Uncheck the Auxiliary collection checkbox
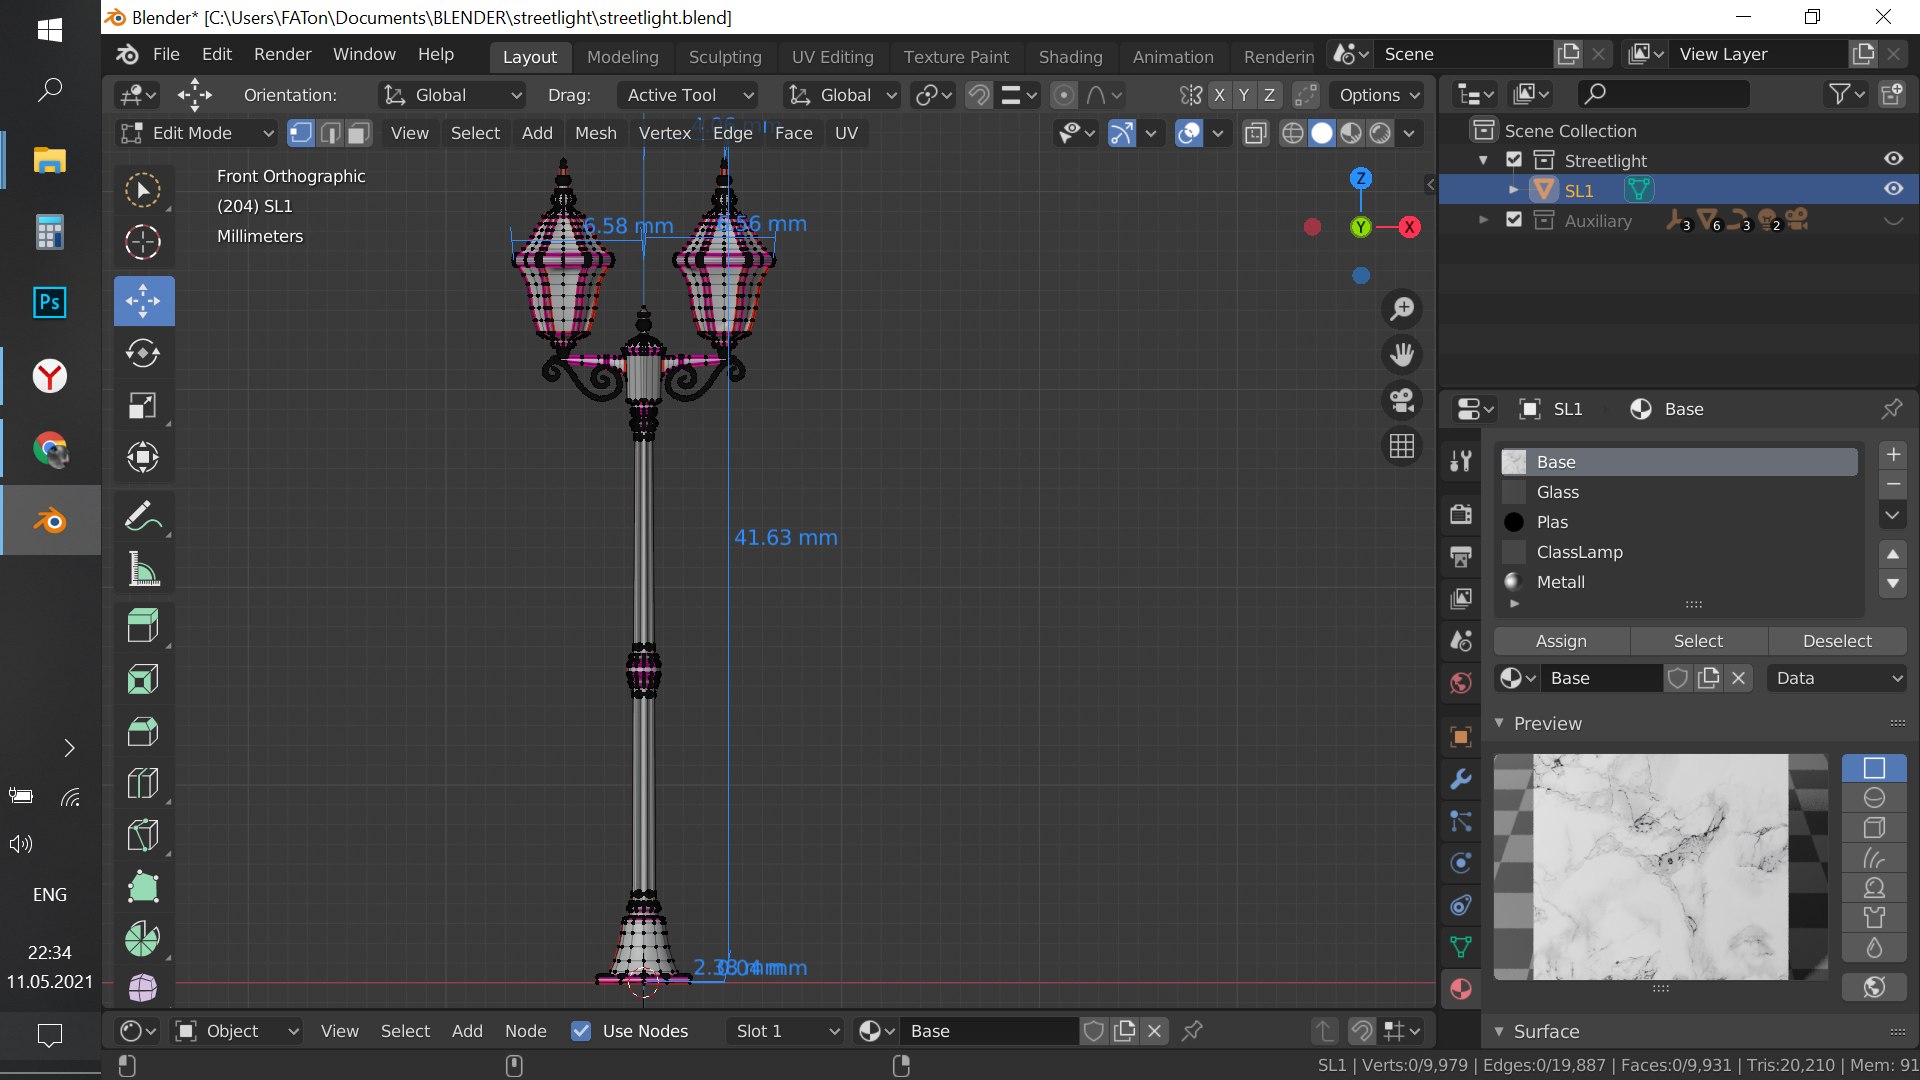The width and height of the screenshot is (1920, 1080). [1514, 220]
